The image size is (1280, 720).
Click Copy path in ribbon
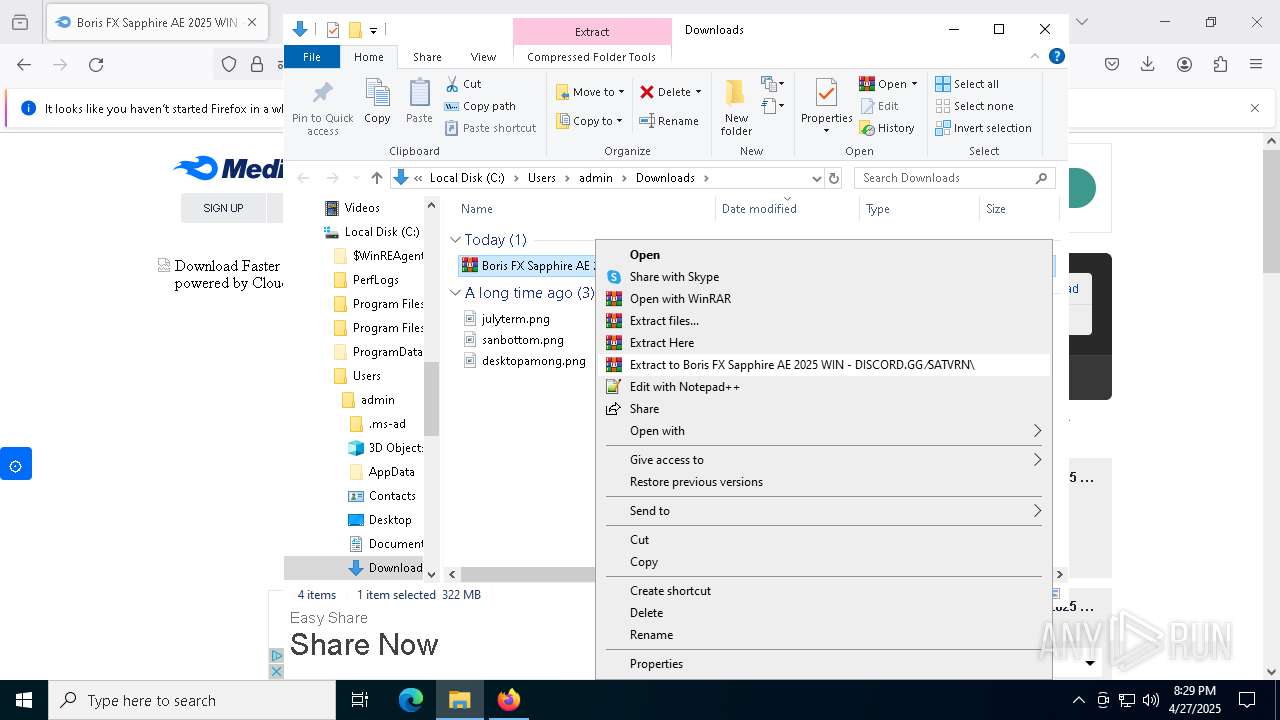[480, 106]
